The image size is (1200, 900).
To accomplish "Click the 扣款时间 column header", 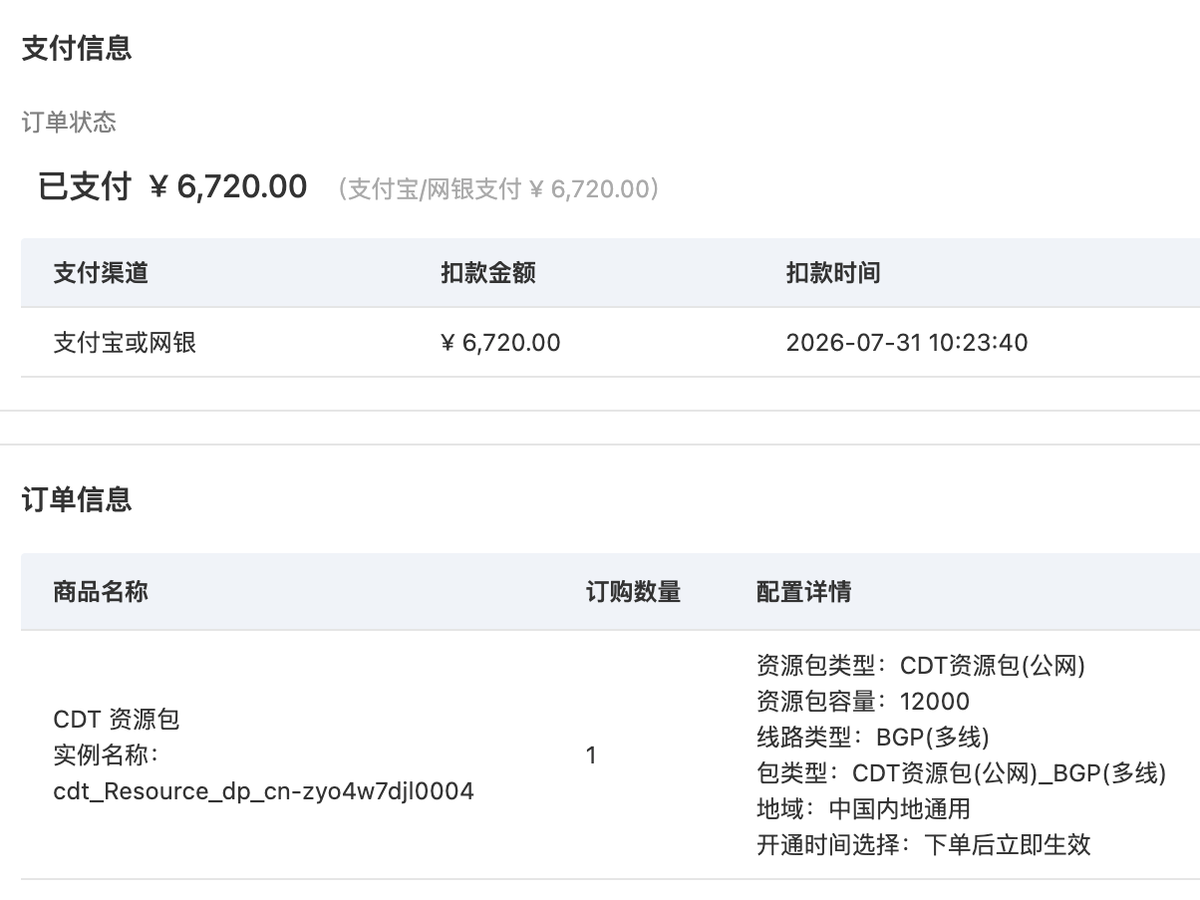I will [x=833, y=273].
